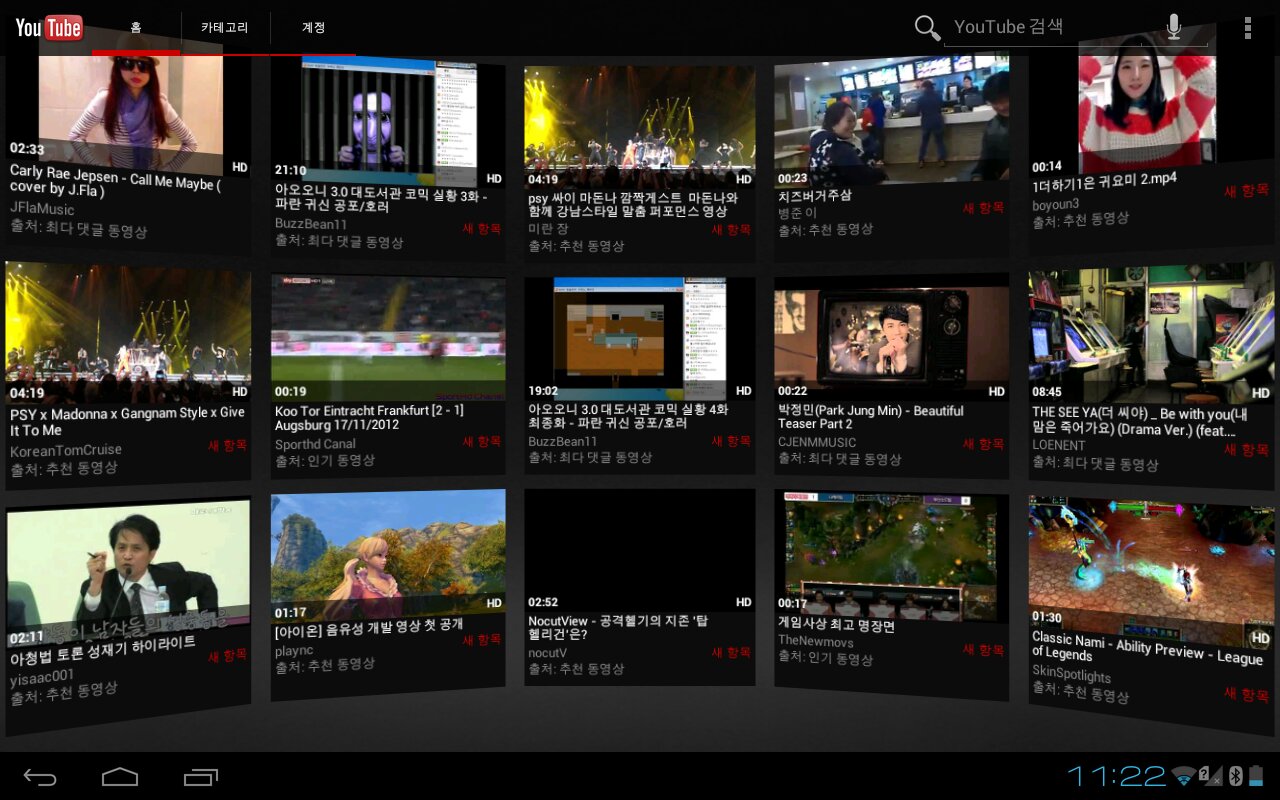Tap the Bluetooth status icon
1280x800 pixels.
point(1235,775)
